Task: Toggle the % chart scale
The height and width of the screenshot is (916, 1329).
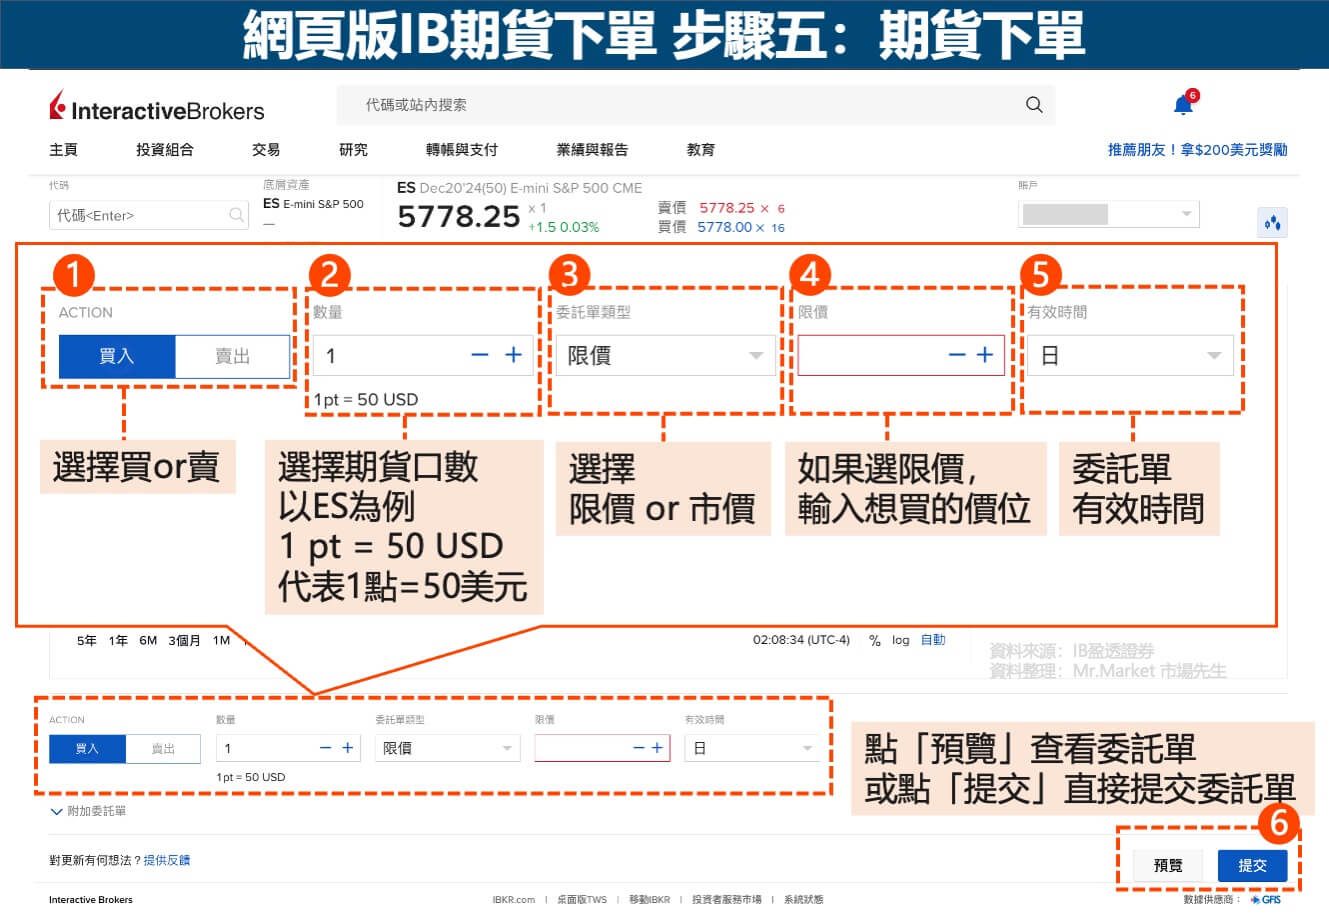Action: click(x=875, y=640)
